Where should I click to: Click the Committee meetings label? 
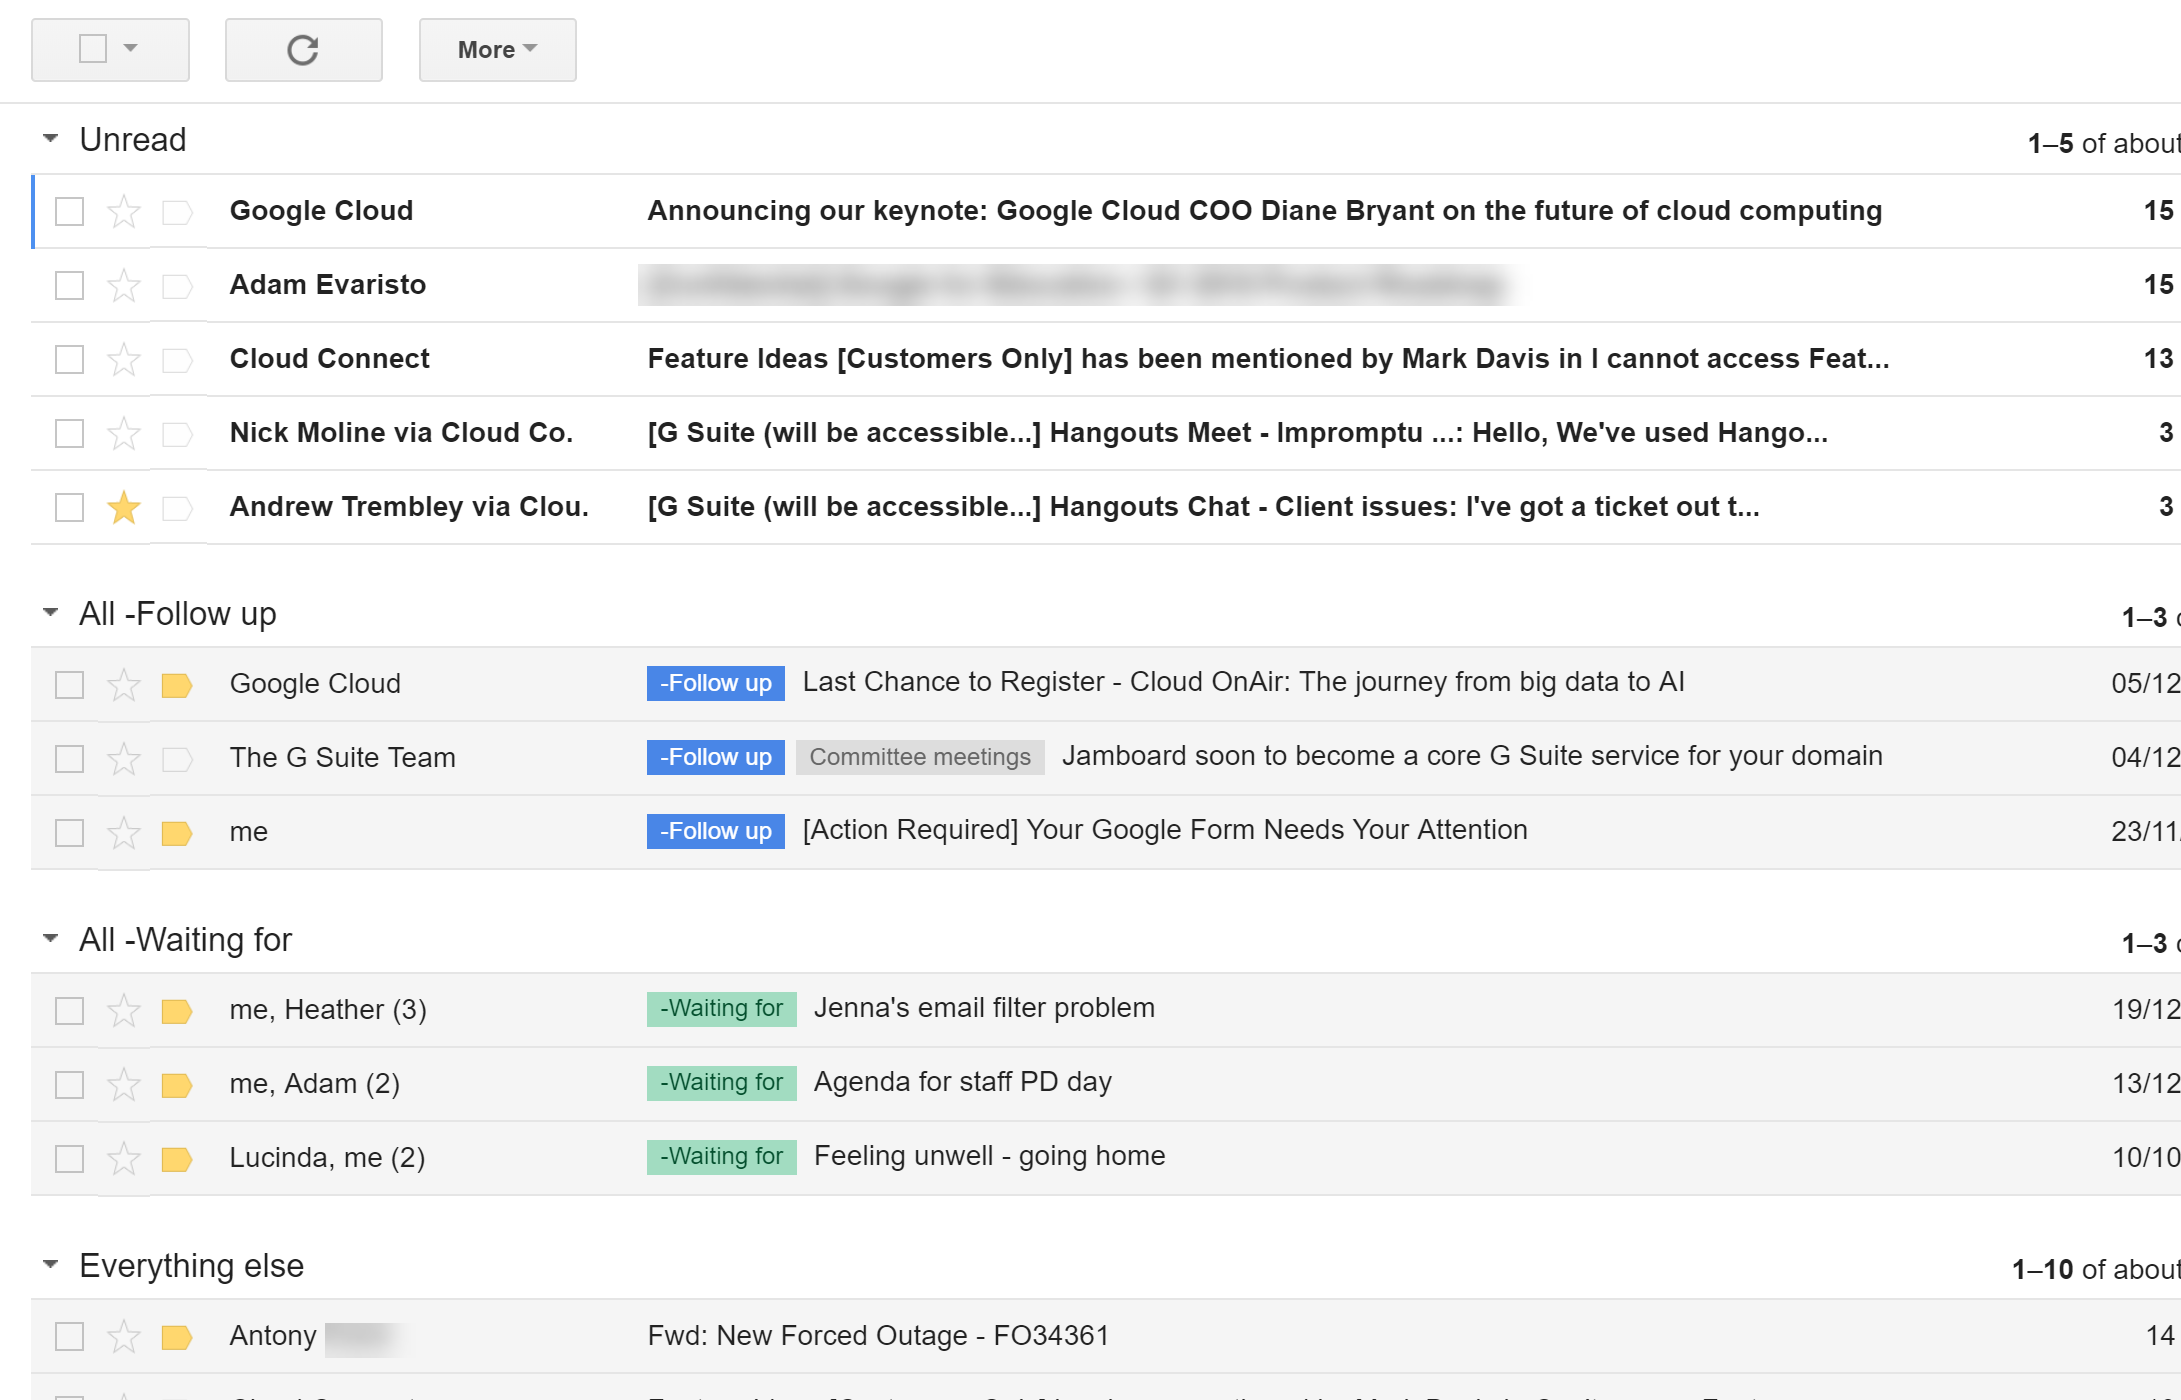click(x=920, y=758)
